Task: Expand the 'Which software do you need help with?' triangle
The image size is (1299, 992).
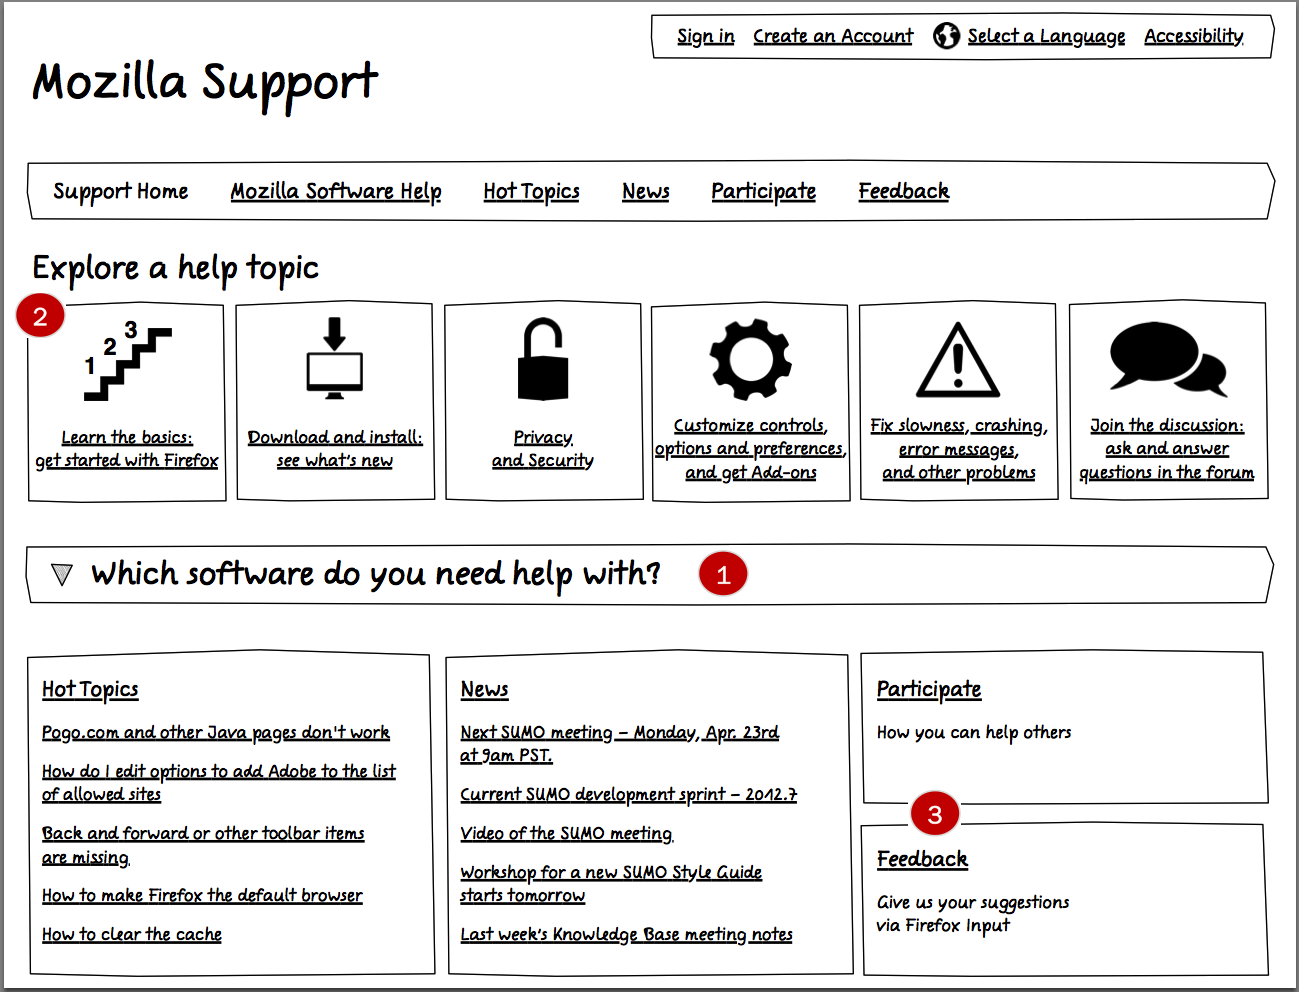Action: (x=62, y=575)
